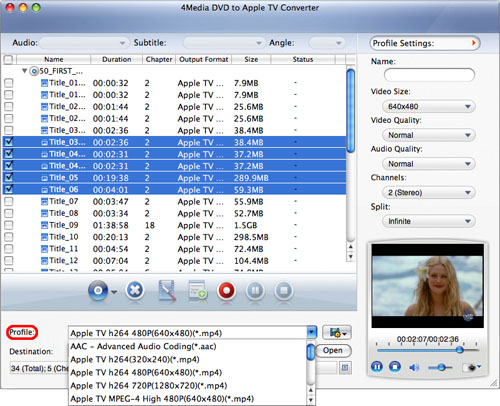Click the add profile icon

coord(197,290)
